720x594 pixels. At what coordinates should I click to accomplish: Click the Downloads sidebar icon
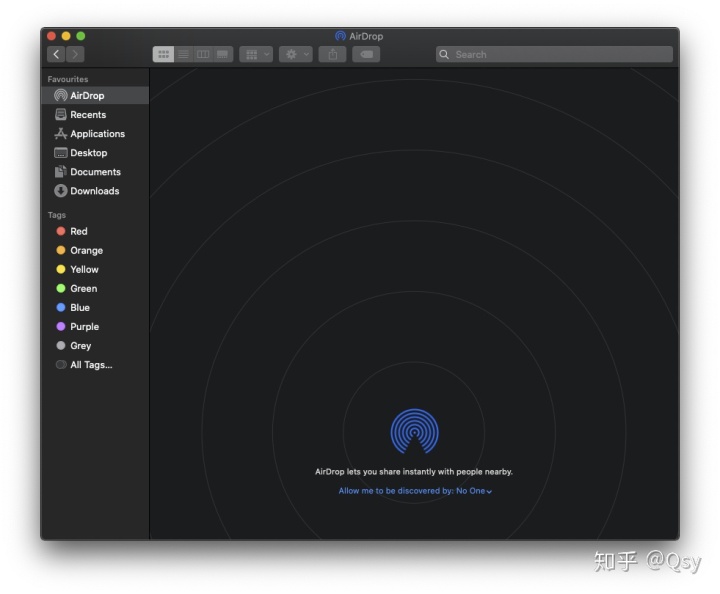(x=61, y=191)
